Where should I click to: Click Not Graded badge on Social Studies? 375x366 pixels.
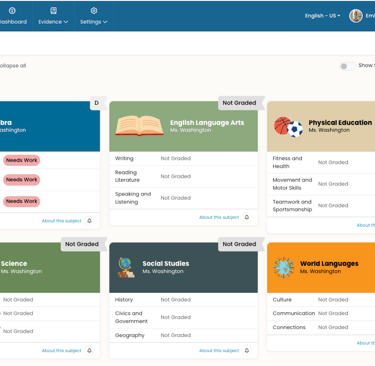[239, 244]
